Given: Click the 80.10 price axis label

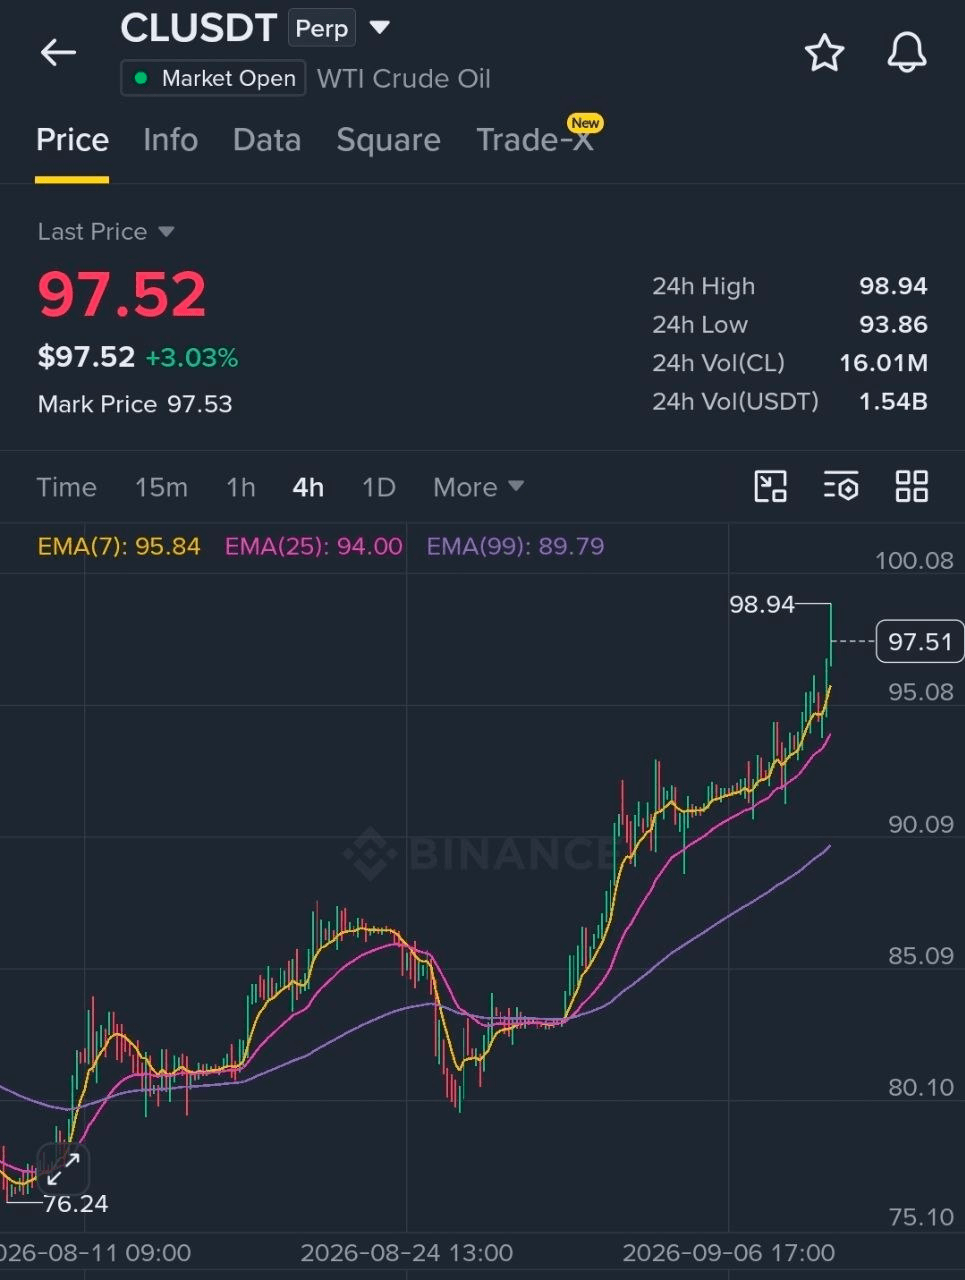Looking at the screenshot, I should (921, 1087).
